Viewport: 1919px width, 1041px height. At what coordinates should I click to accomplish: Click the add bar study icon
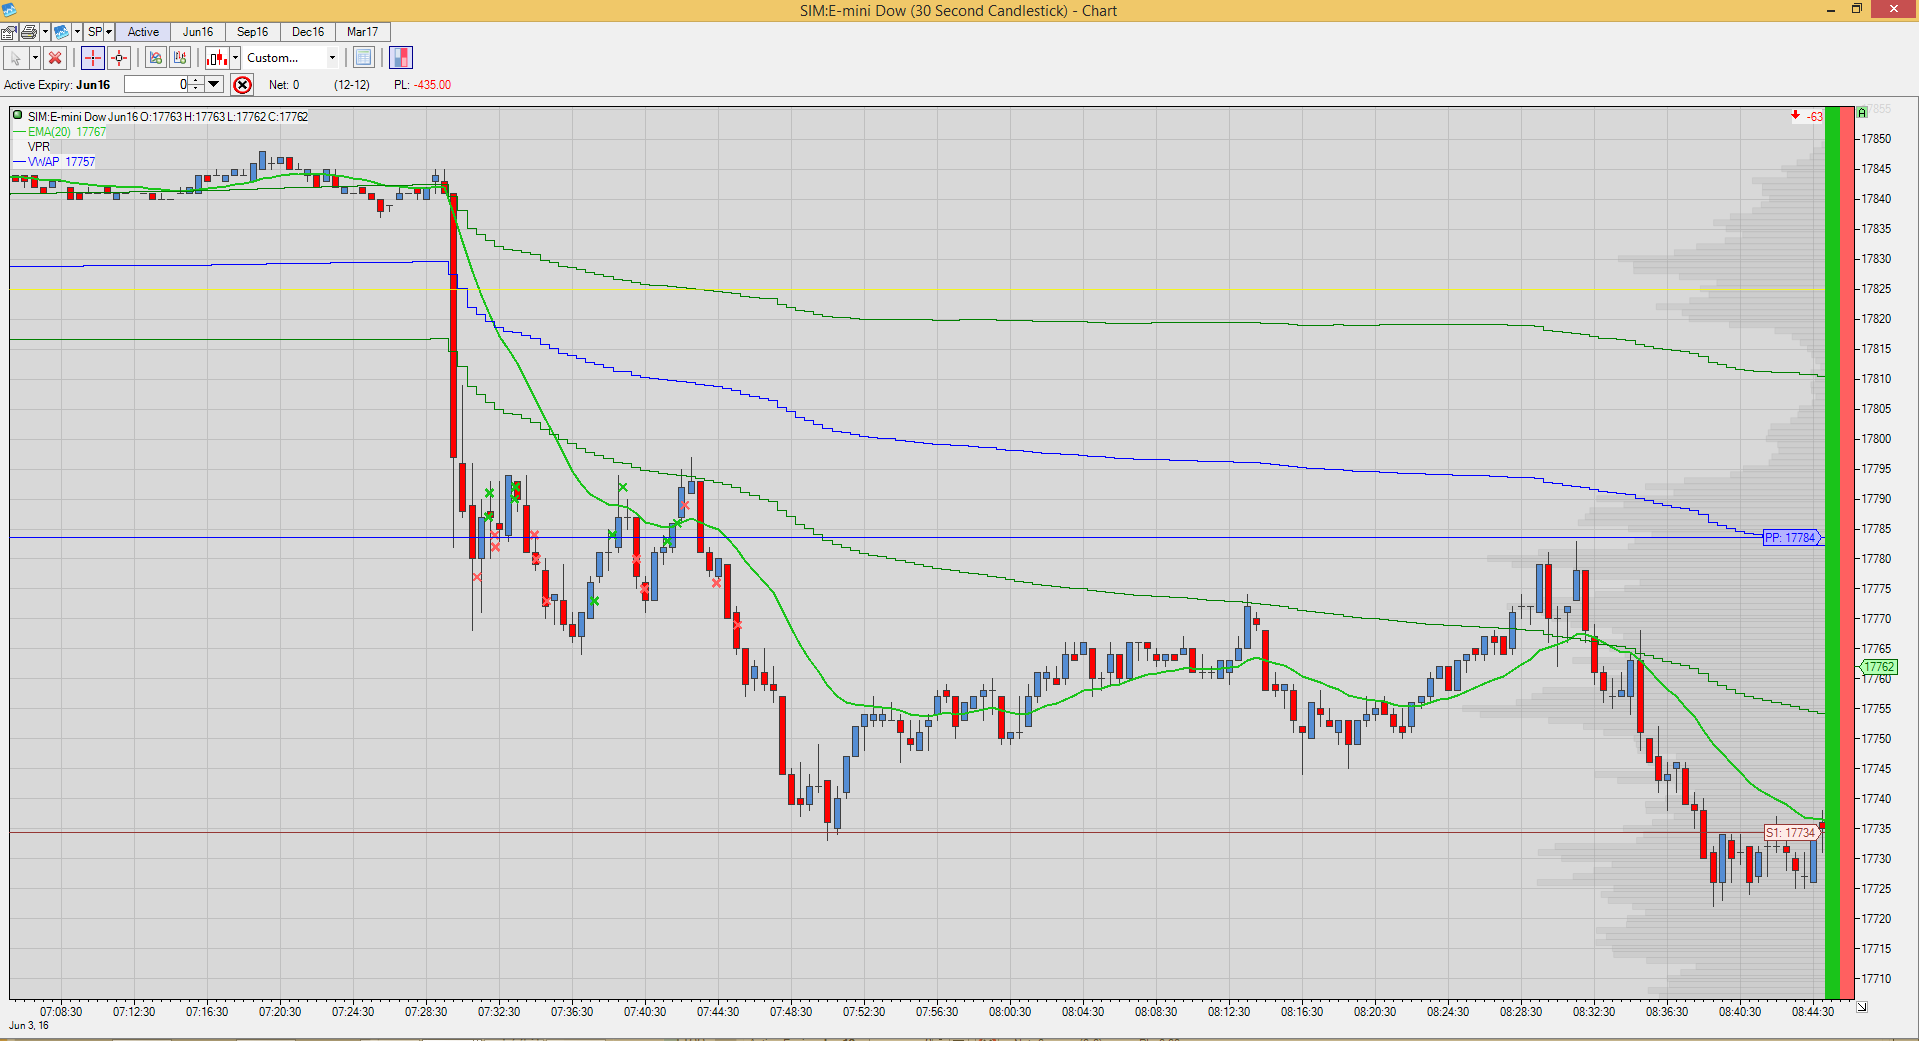tap(180, 58)
